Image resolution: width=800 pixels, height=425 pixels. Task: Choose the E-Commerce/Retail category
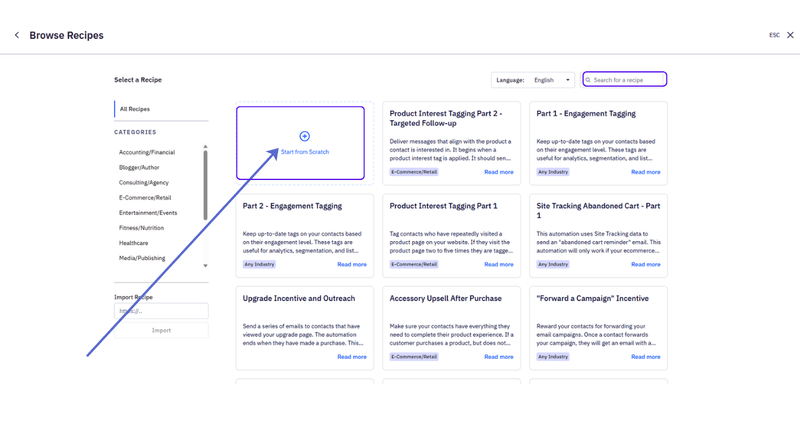(145, 197)
